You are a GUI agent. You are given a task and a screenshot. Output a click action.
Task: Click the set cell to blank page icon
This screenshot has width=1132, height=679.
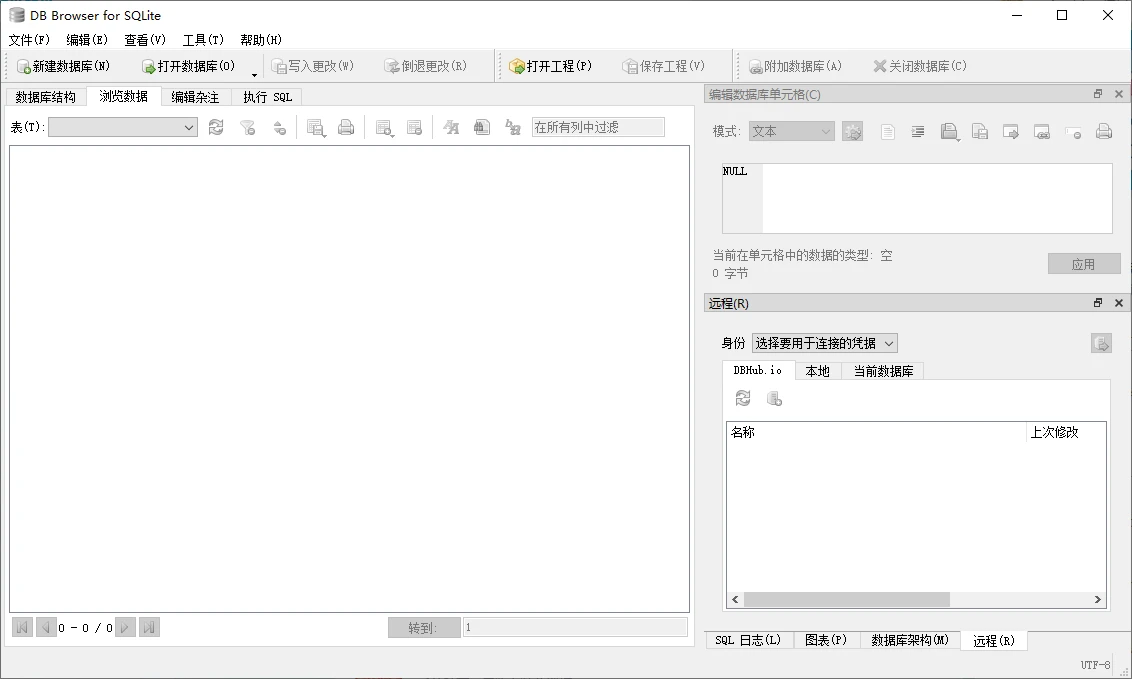tap(887, 131)
